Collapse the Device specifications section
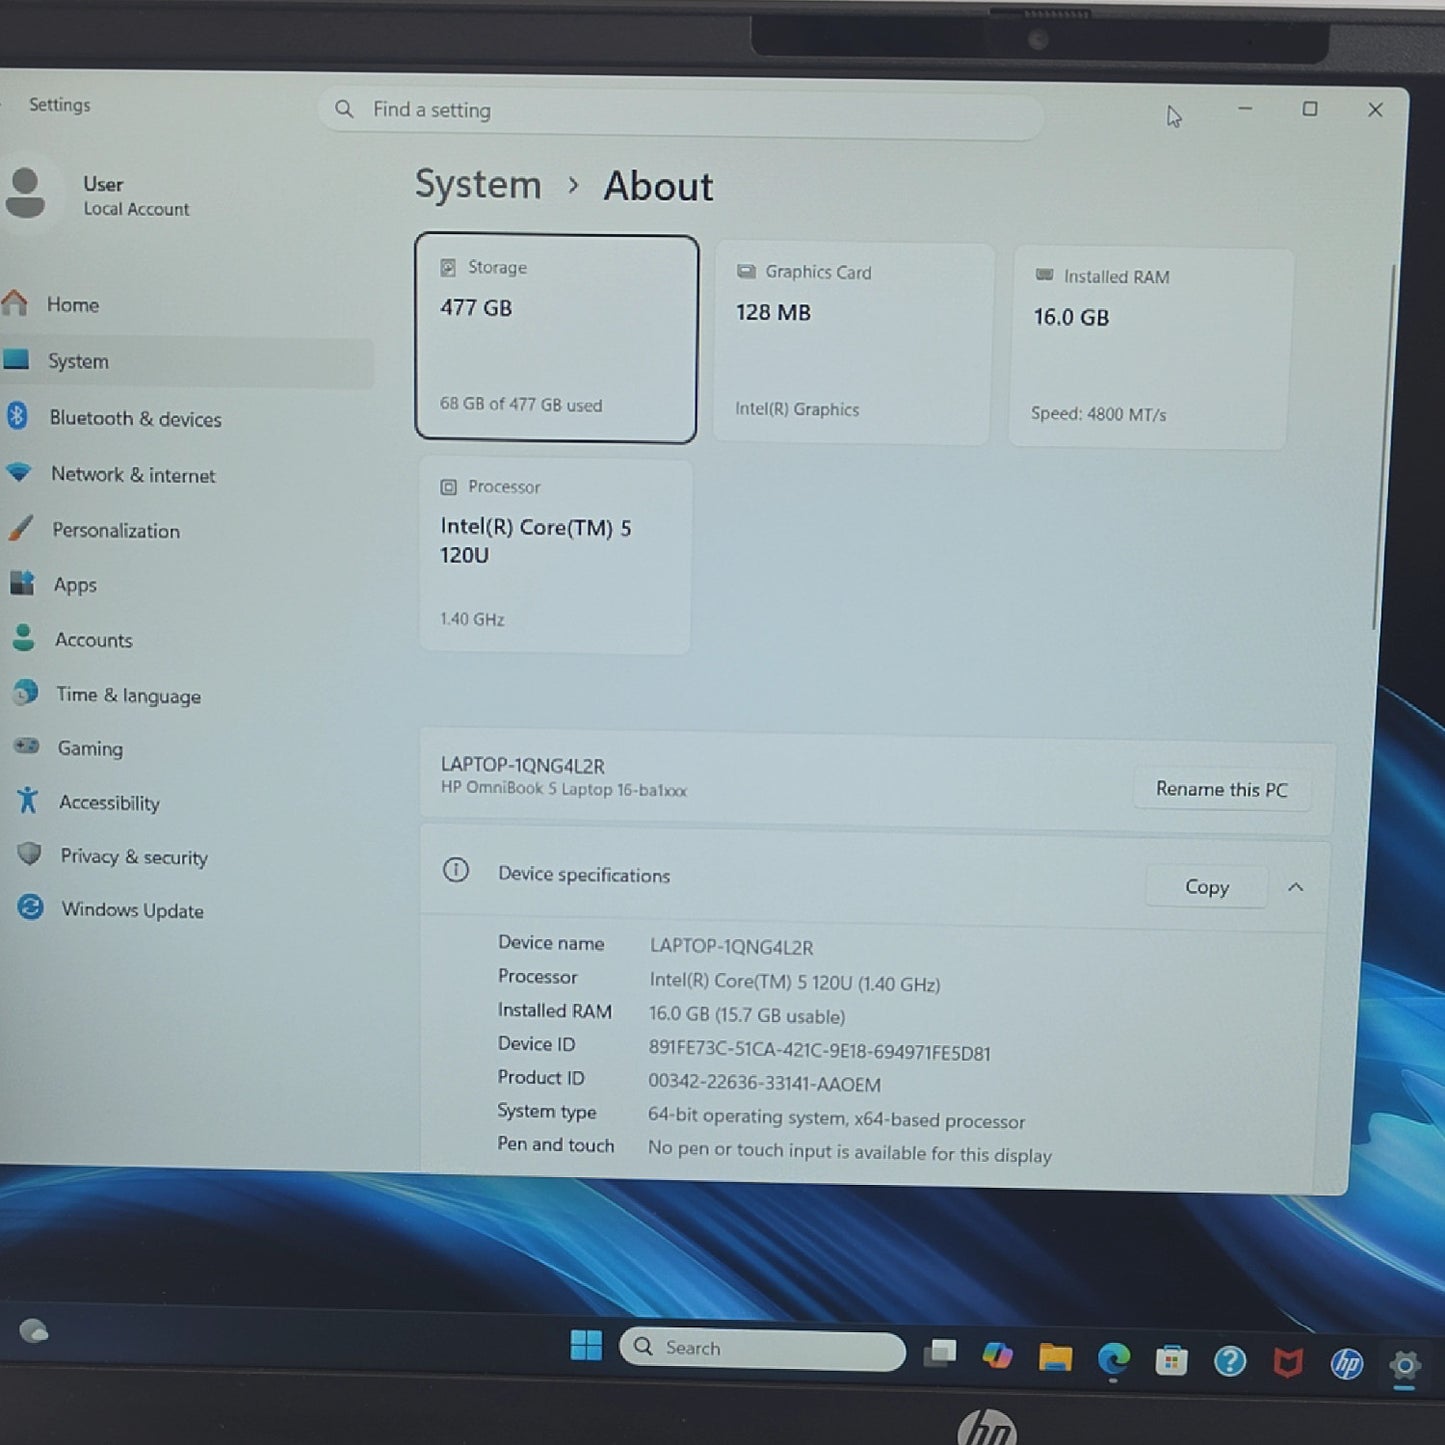Viewport: 1445px width, 1445px height. 1296,888
